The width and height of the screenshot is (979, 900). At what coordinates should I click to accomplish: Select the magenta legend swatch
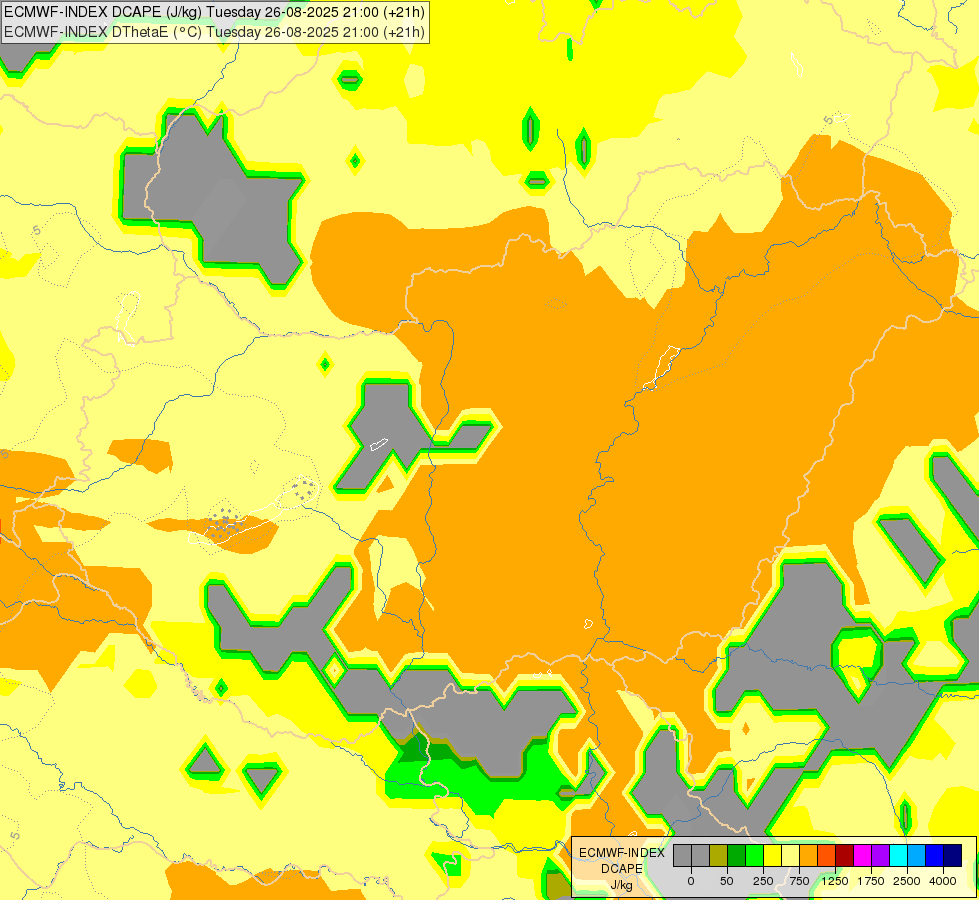(x=863, y=856)
